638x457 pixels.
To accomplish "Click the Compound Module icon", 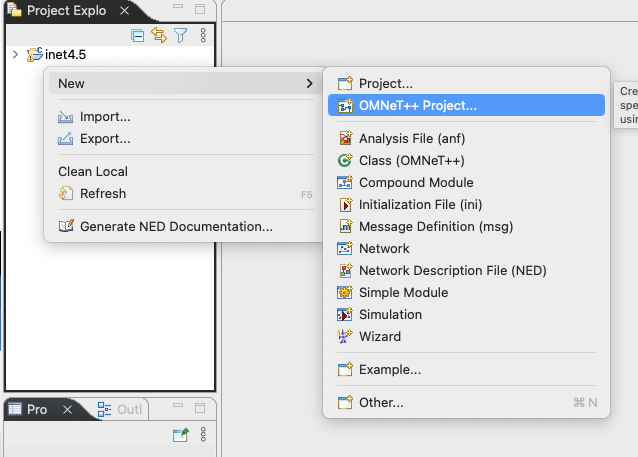I will (x=345, y=182).
